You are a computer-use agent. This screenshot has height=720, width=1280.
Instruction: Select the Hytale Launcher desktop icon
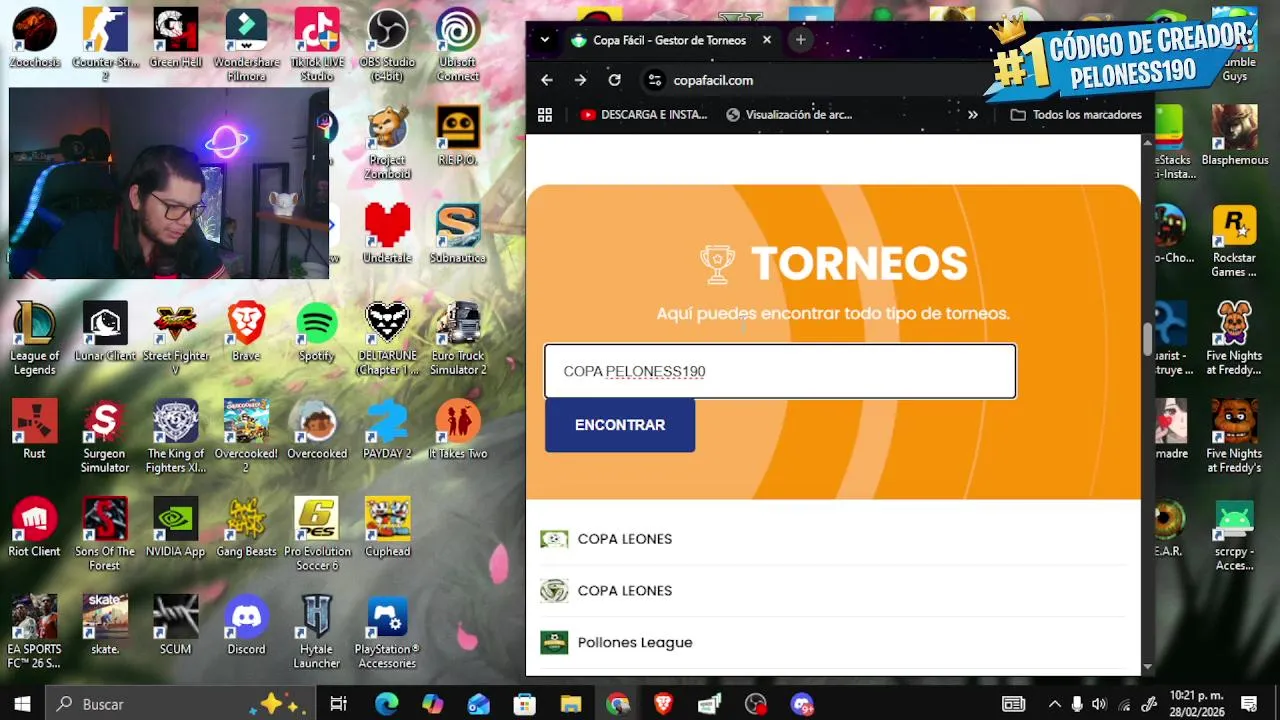click(317, 632)
